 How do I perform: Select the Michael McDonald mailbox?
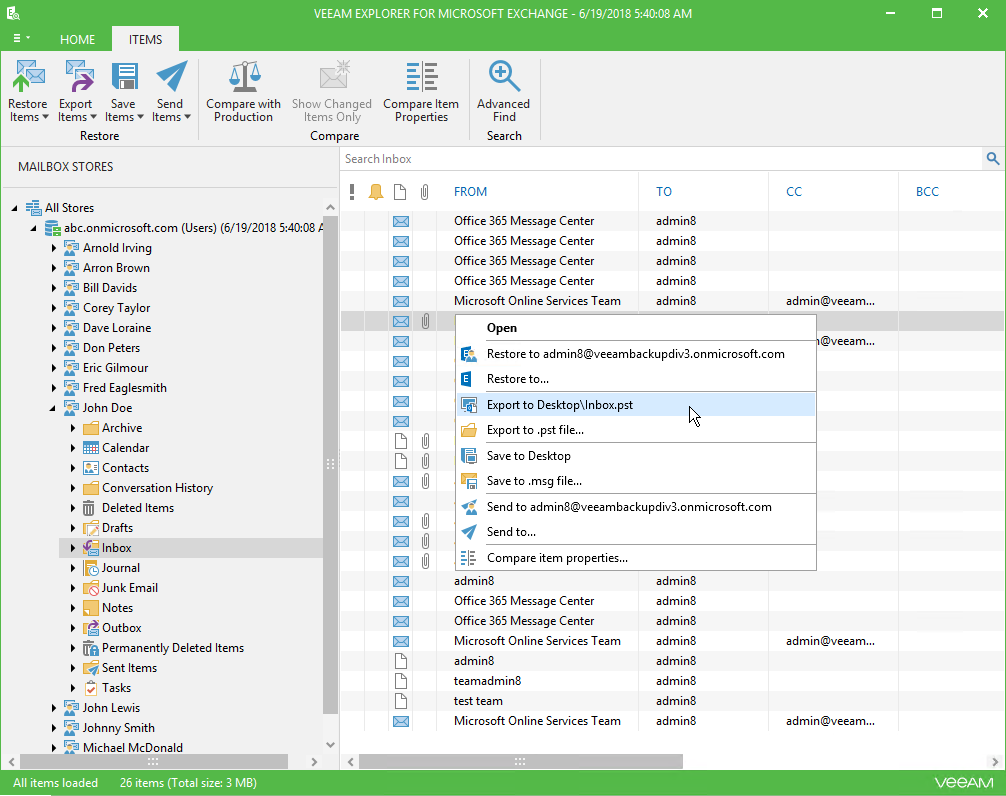[133, 748]
